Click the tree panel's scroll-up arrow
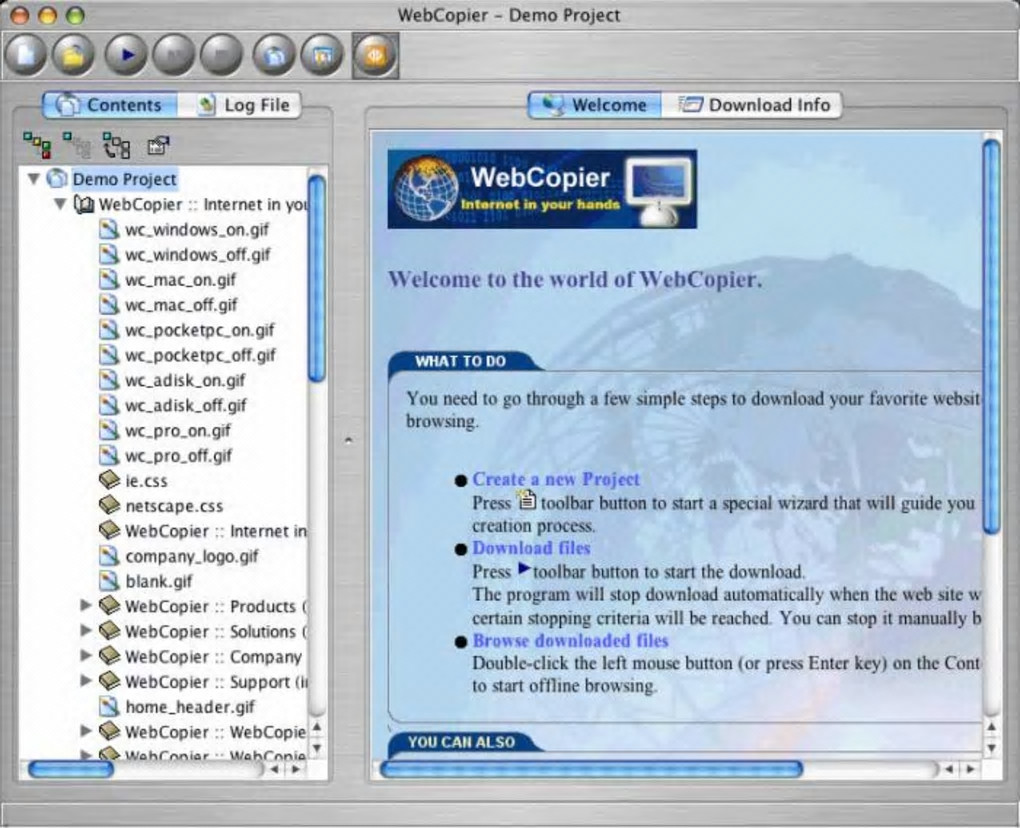Viewport: 1020px width, 828px height. [x=317, y=727]
